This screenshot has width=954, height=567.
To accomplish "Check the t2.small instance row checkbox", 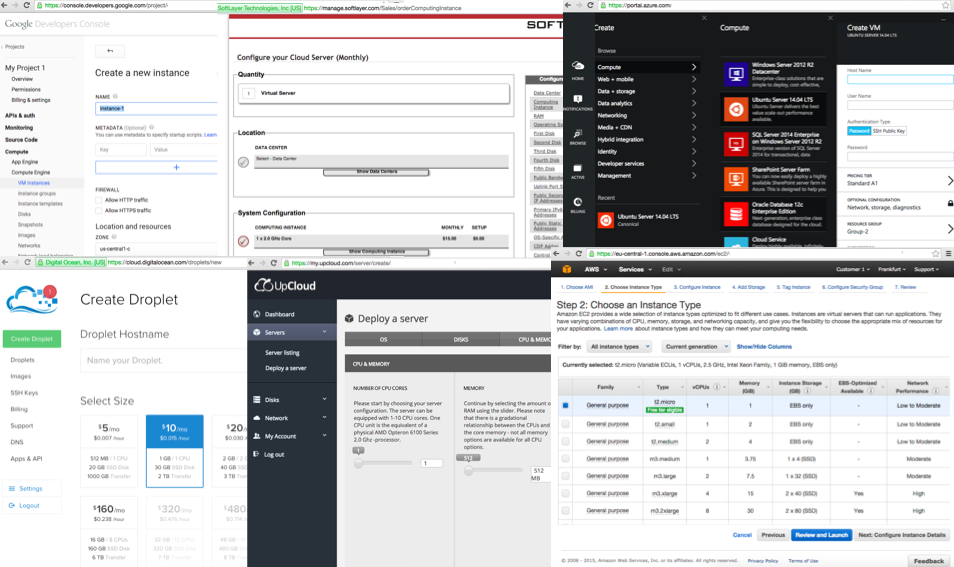I will [566, 424].
